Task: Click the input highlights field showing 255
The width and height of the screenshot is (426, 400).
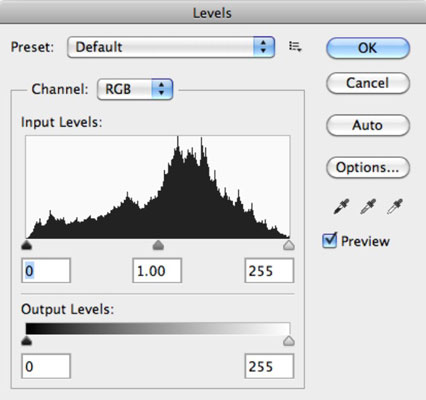Action: pos(269,270)
